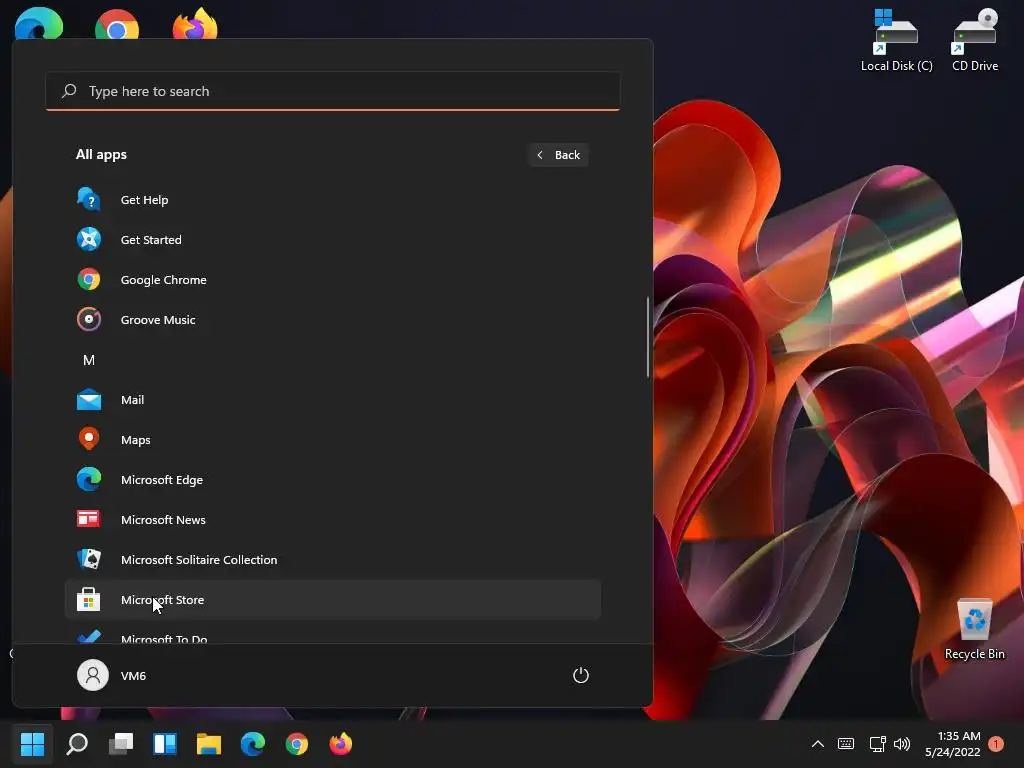The image size is (1024, 768).
Task: Click the power button icon
Action: (581, 675)
